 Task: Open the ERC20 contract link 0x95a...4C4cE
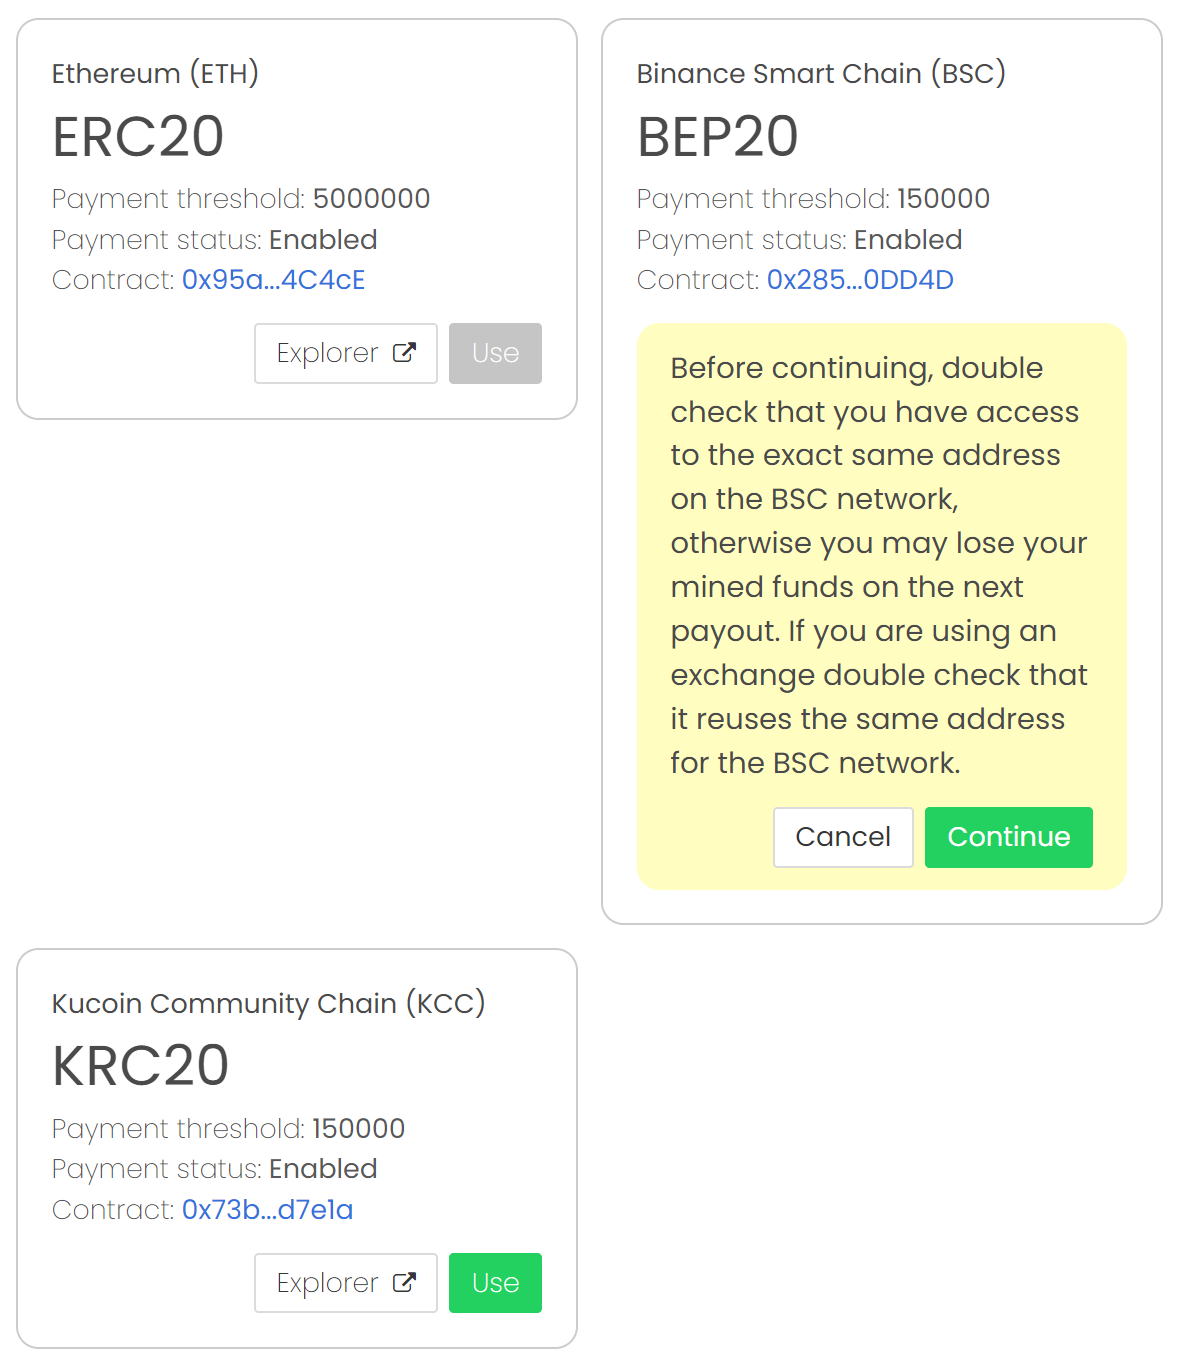(x=273, y=280)
